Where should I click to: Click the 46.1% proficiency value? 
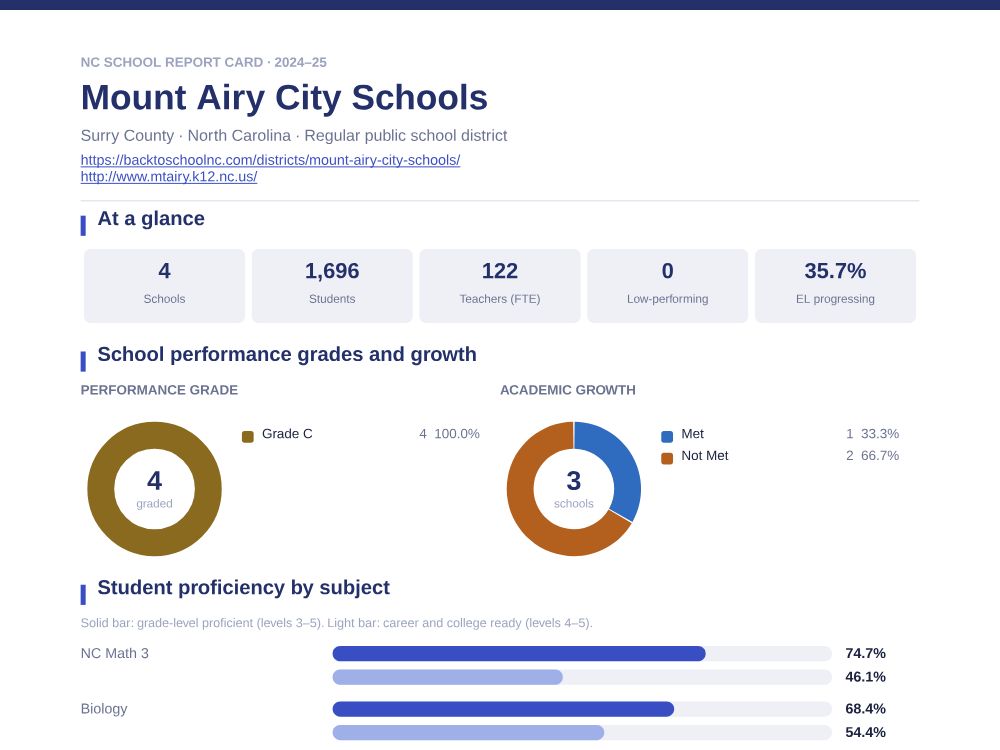[x=865, y=677]
